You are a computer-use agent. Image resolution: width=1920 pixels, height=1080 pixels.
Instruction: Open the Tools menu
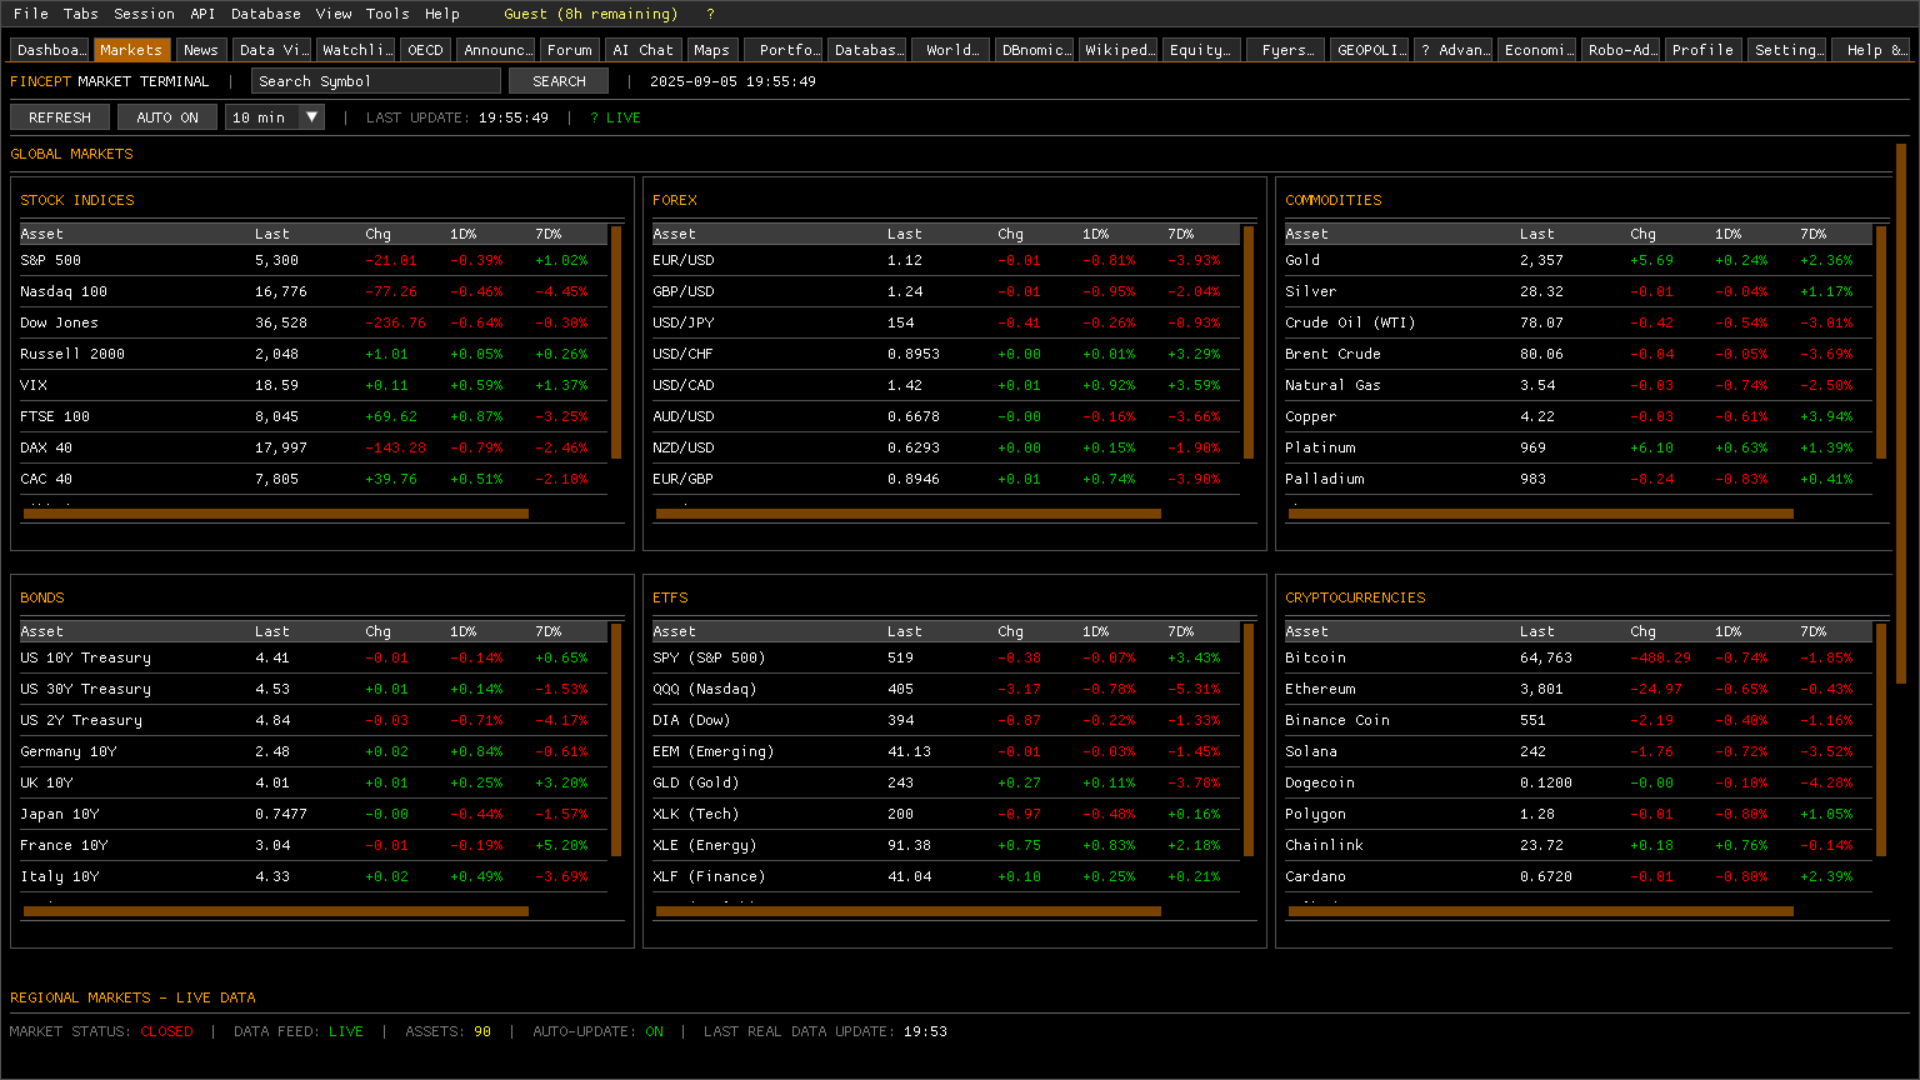387,14
